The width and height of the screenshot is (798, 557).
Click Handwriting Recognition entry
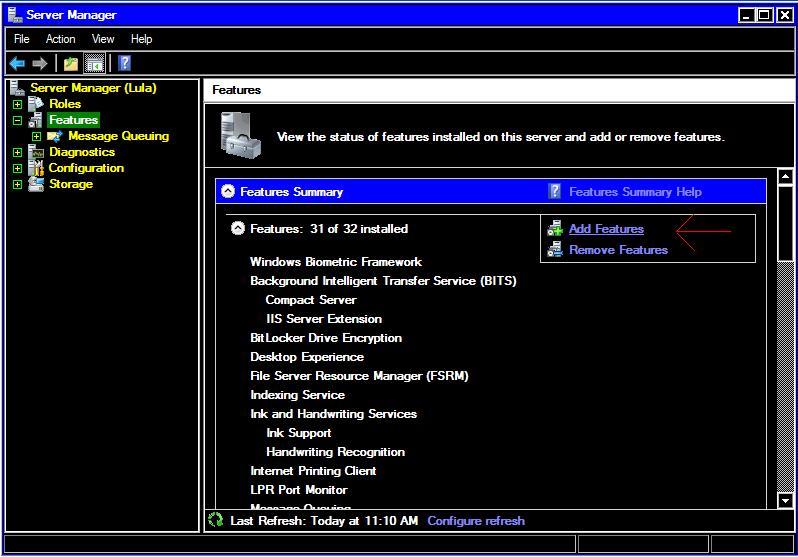[x=335, y=452]
